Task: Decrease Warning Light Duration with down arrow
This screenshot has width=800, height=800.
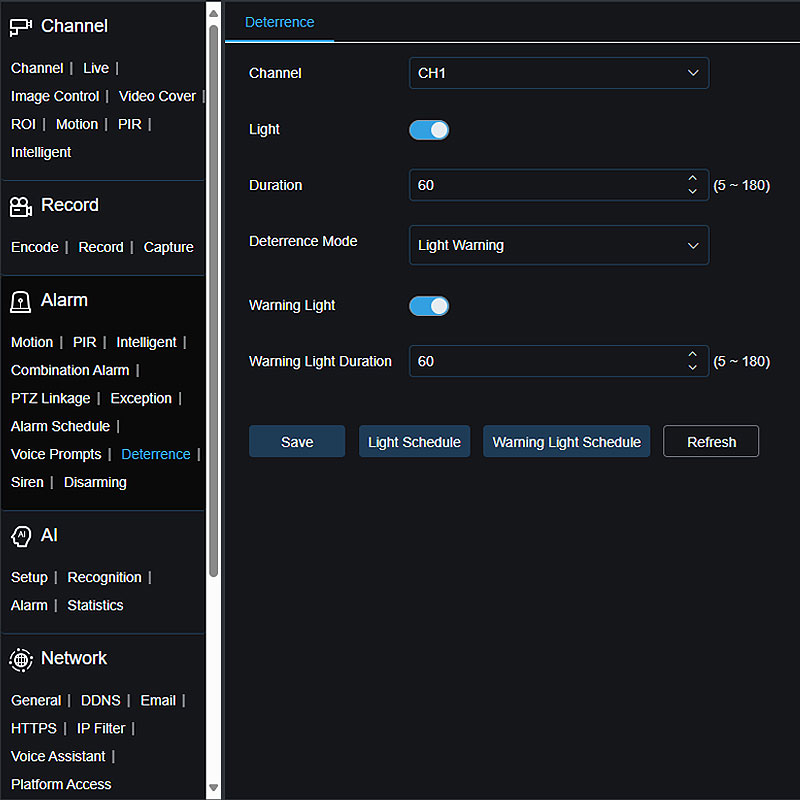Action: point(692,368)
